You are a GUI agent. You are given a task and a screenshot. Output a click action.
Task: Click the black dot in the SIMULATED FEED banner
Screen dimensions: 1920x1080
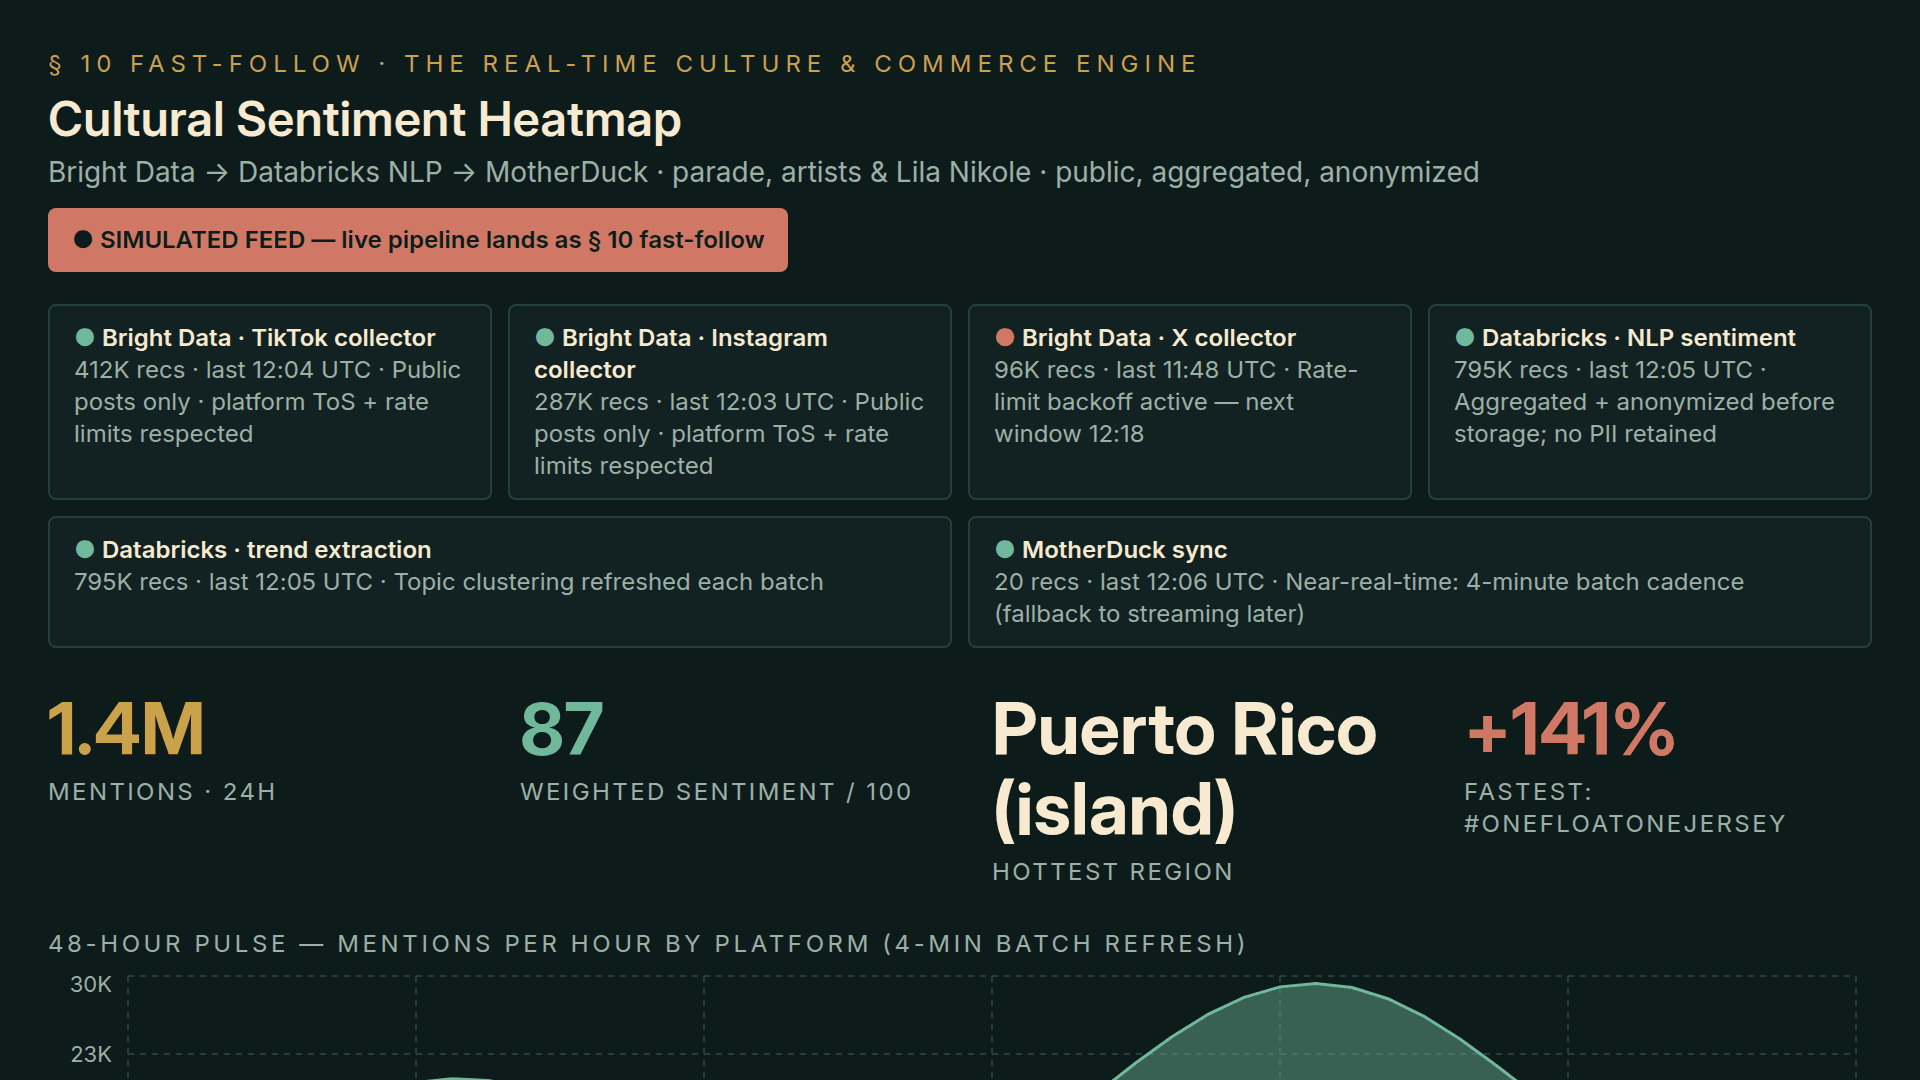click(83, 239)
